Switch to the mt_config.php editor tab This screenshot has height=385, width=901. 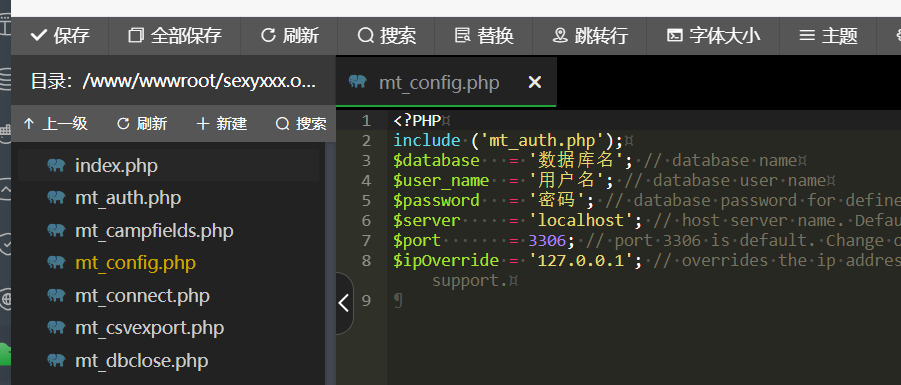coord(439,83)
